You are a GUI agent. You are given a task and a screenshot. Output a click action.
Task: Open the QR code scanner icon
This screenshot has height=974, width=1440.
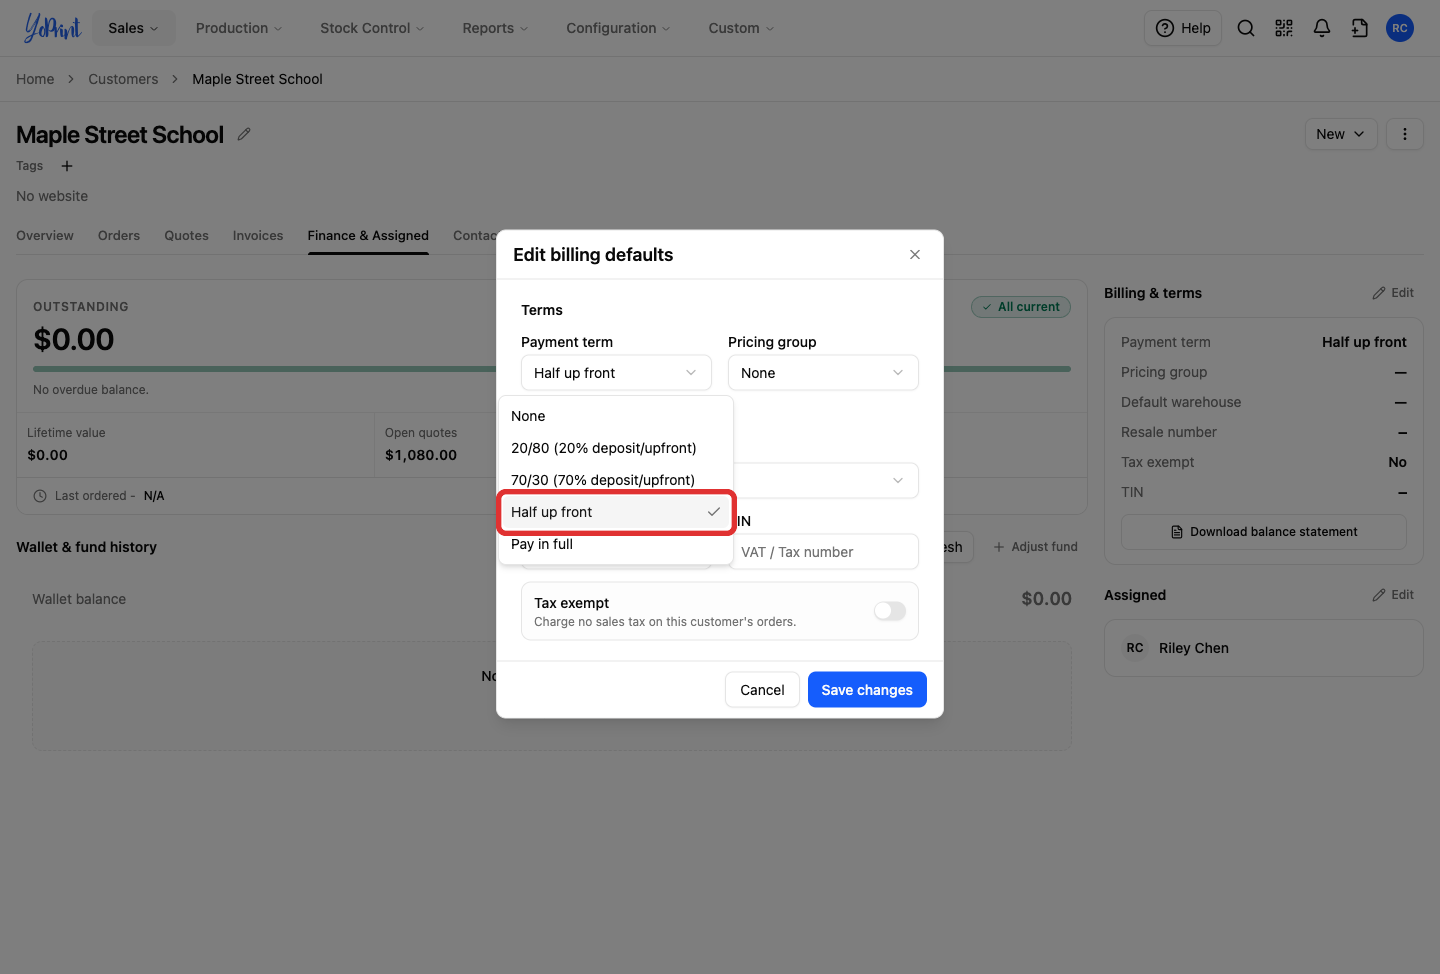pyautogui.click(x=1284, y=28)
